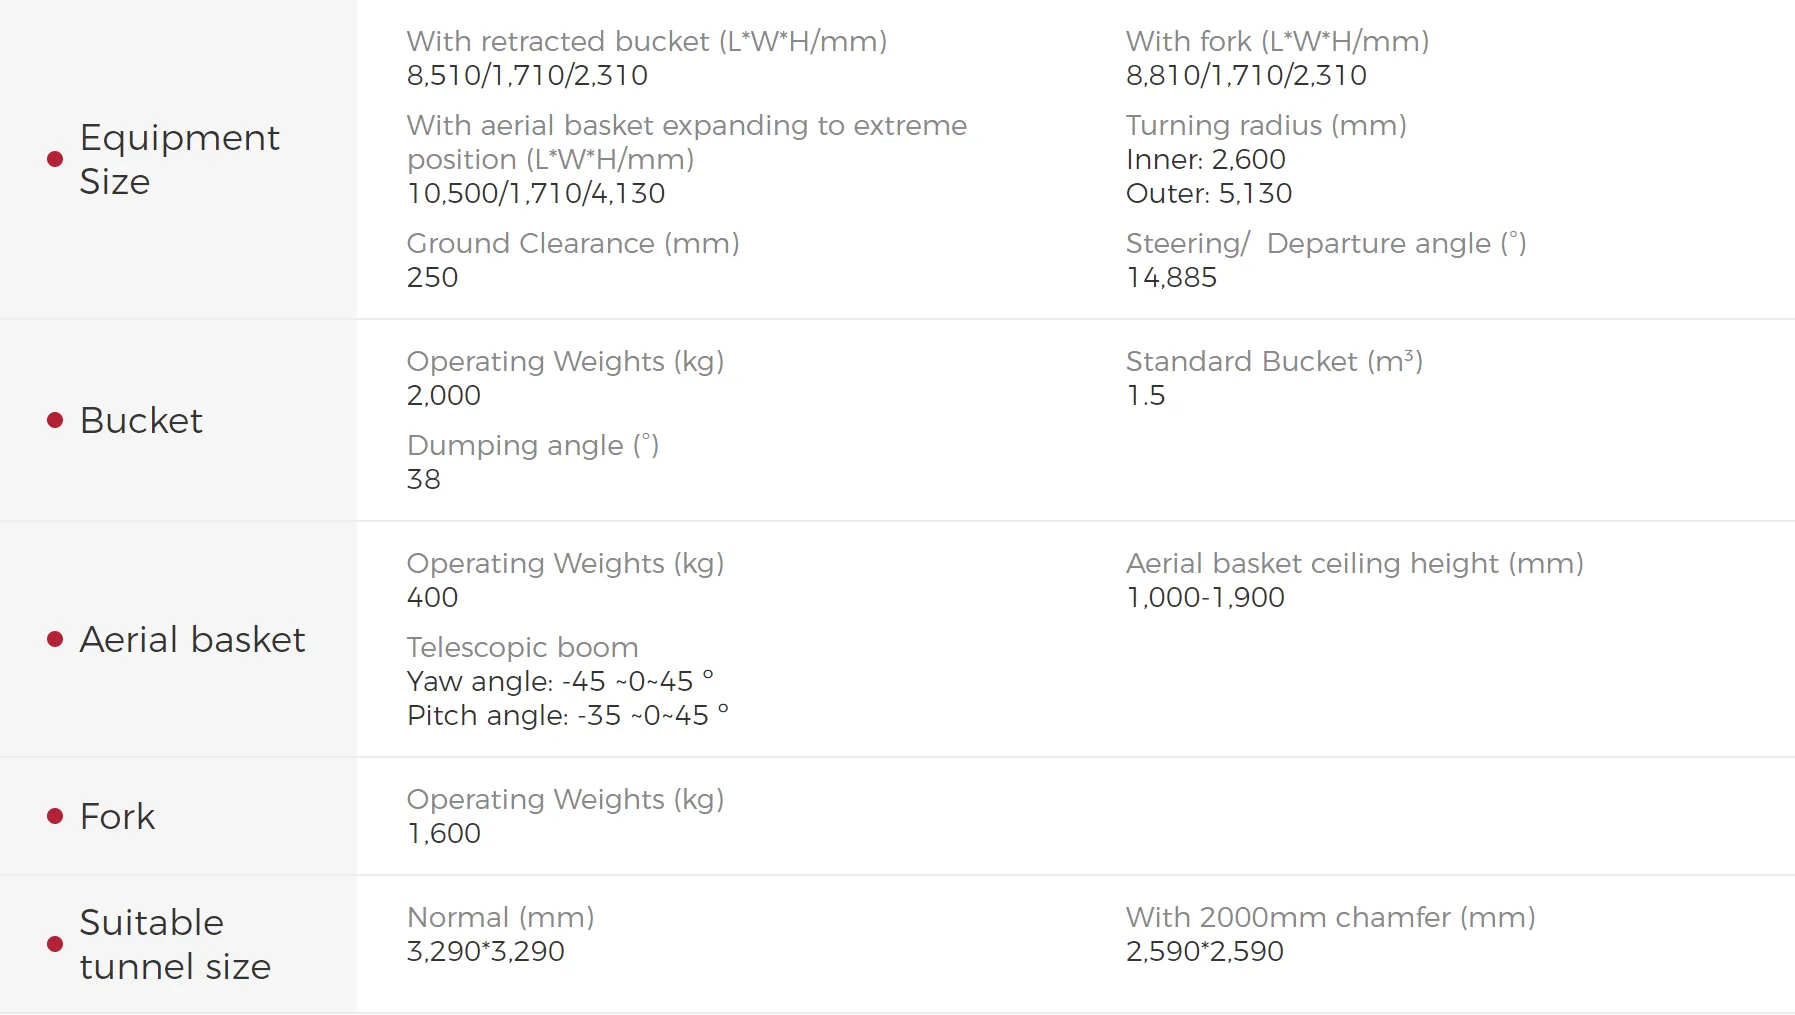Click the chamfer tunnel size 2,590*2,590

pos(1204,951)
